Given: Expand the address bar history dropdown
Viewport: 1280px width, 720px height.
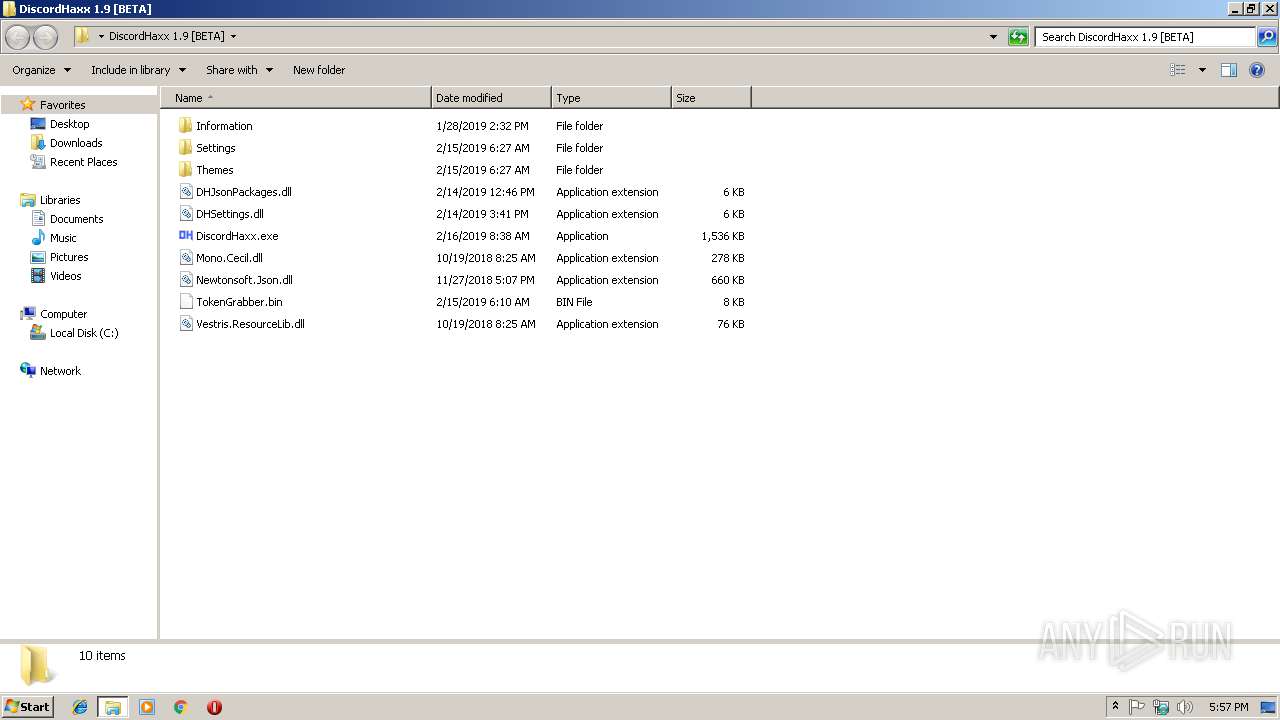Looking at the screenshot, I should [993, 37].
